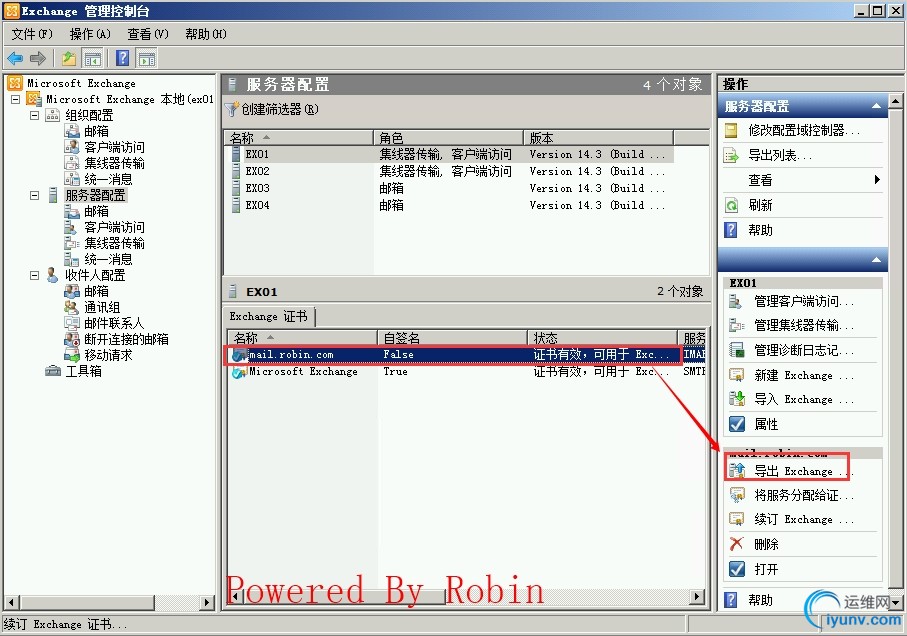Open the 操作(A) menu
Image resolution: width=907 pixels, height=636 pixels.
pos(90,34)
